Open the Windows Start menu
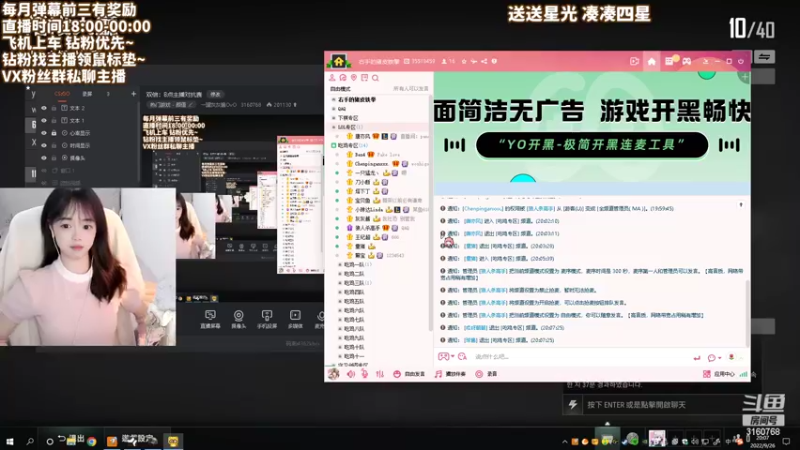The width and height of the screenshot is (800, 450). [x=10, y=441]
